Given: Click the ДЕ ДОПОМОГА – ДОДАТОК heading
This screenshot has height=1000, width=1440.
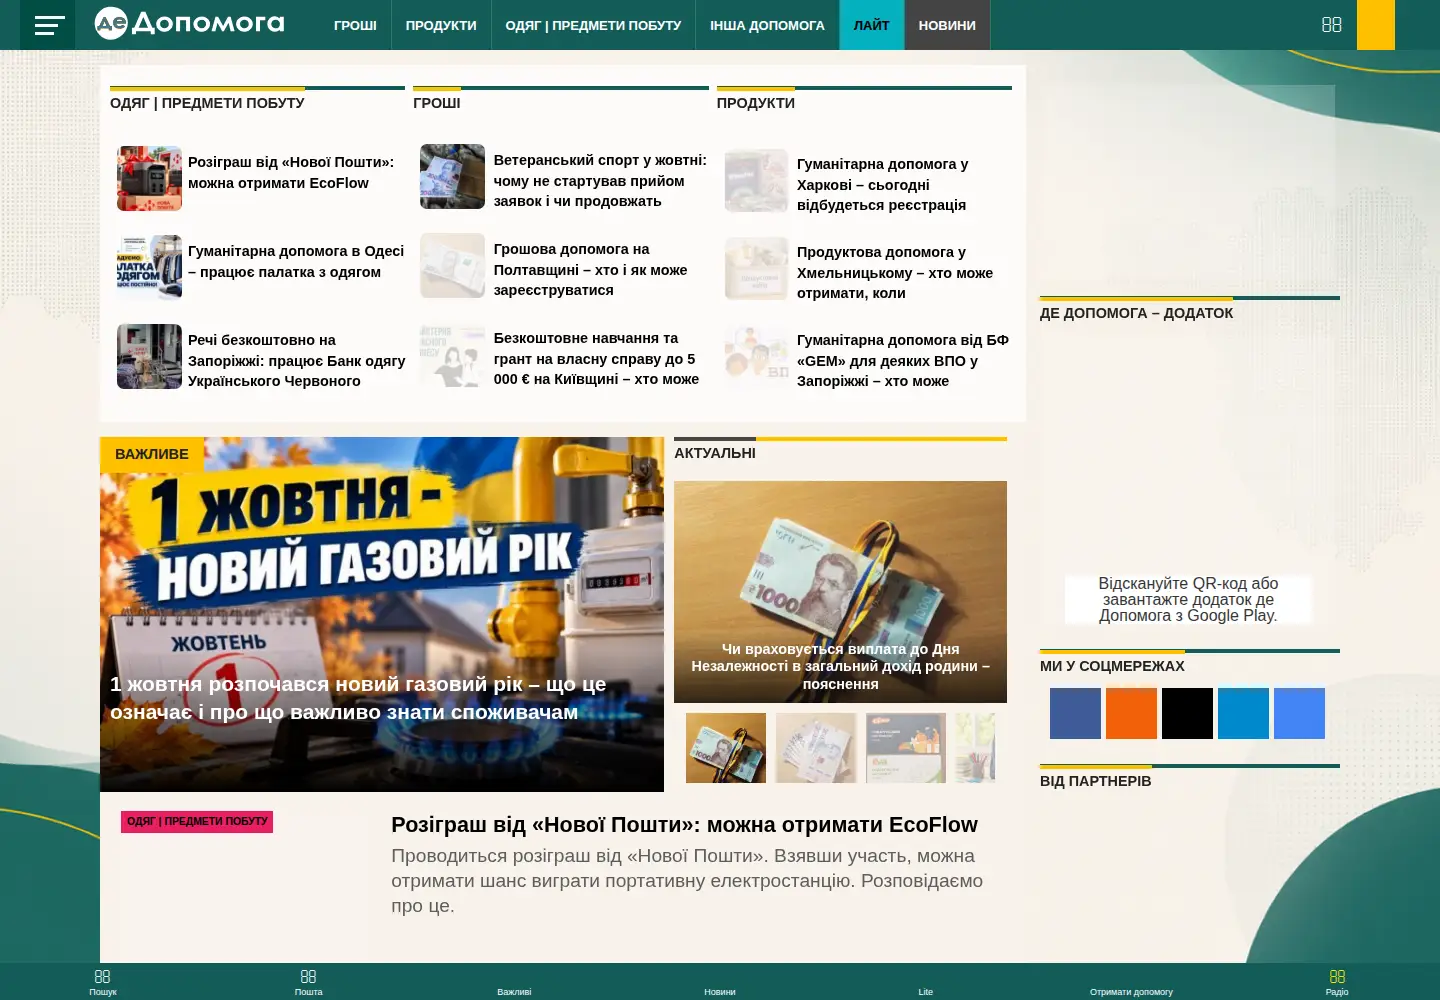Looking at the screenshot, I should 1136,313.
